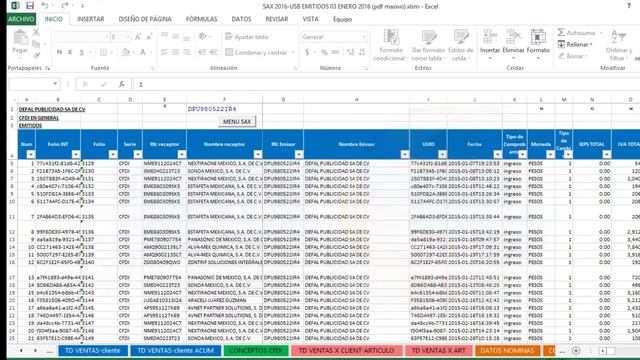The width and height of the screenshot is (640, 360).
Task: Toggle Ajustar texto wrap text
Action: click(x=247, y=37)
